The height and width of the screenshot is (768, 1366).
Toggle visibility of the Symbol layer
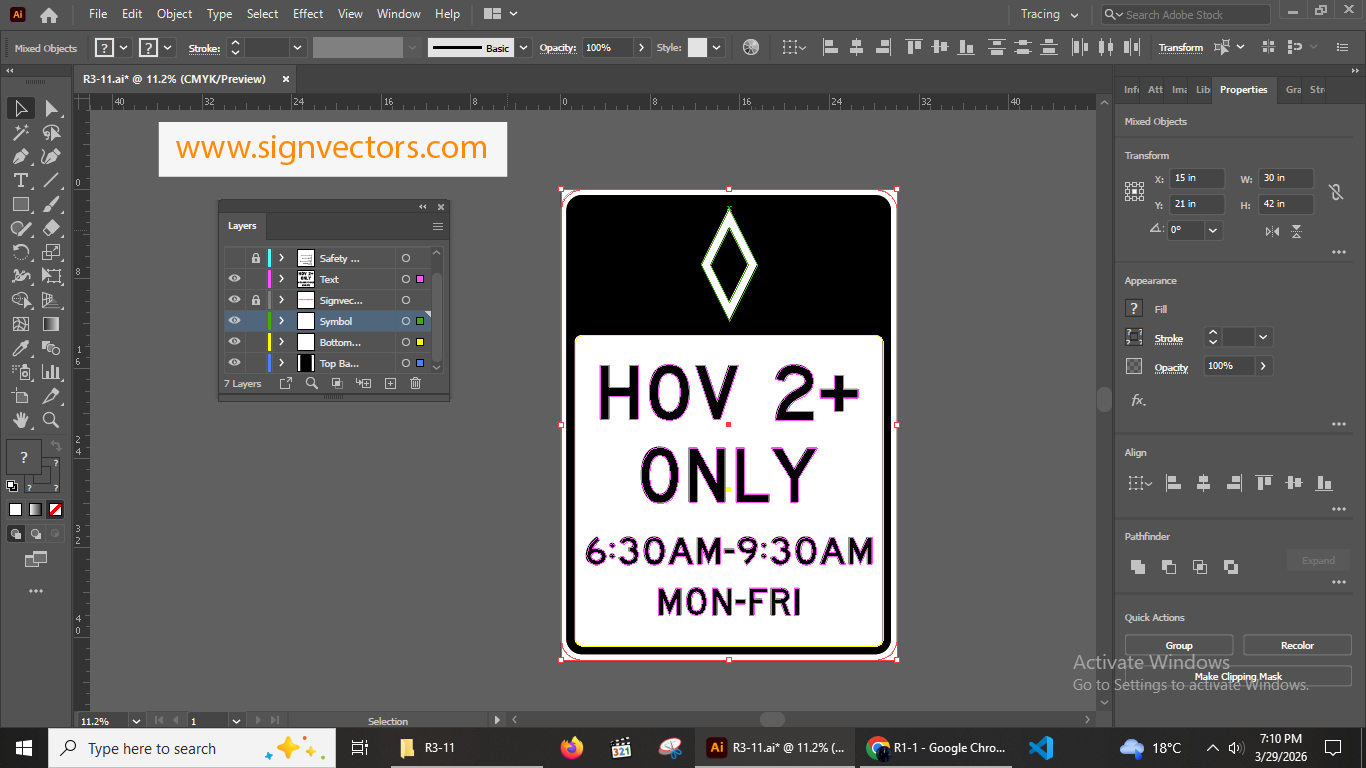[x=234, y=320]
